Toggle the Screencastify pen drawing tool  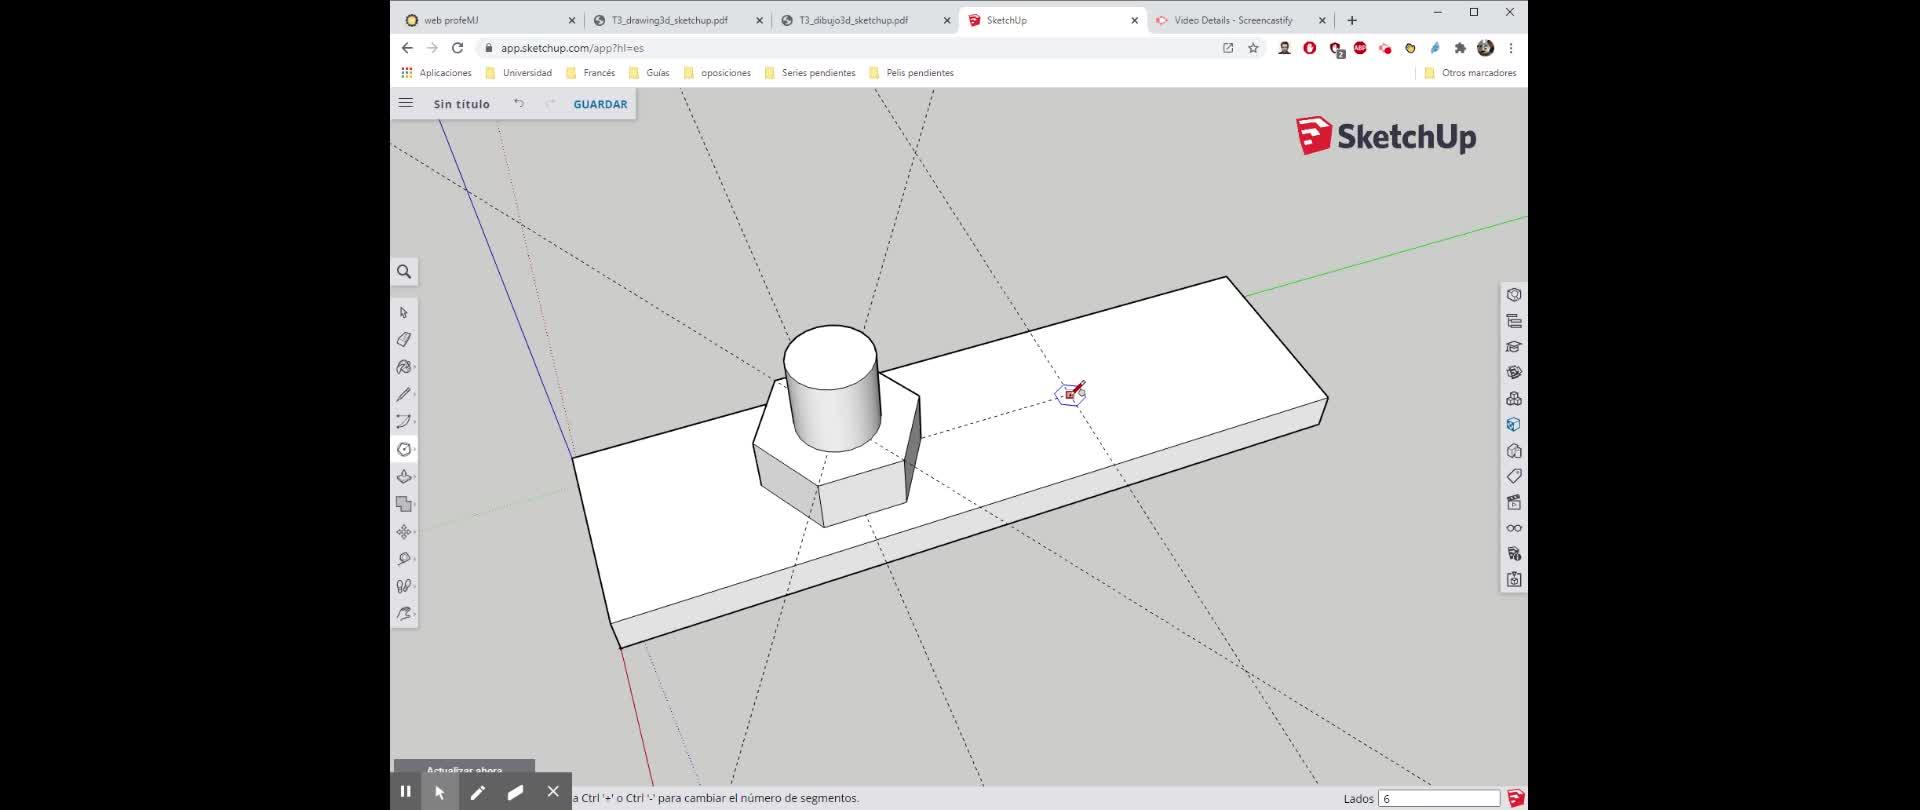[478, 792]
